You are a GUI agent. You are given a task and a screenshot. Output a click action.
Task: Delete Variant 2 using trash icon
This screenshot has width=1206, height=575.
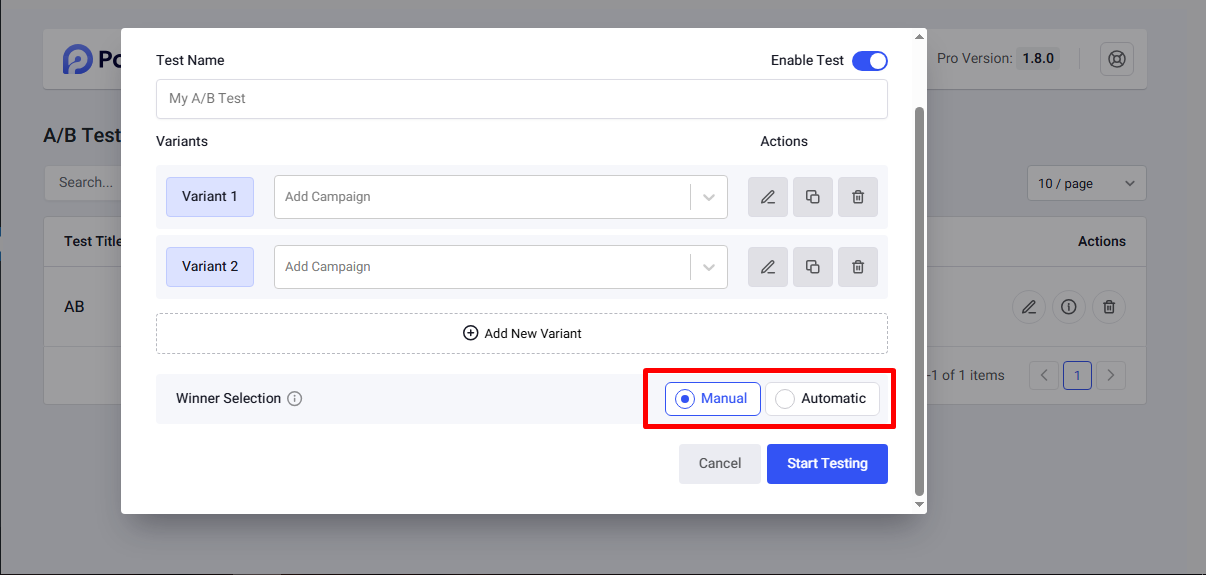858,267
